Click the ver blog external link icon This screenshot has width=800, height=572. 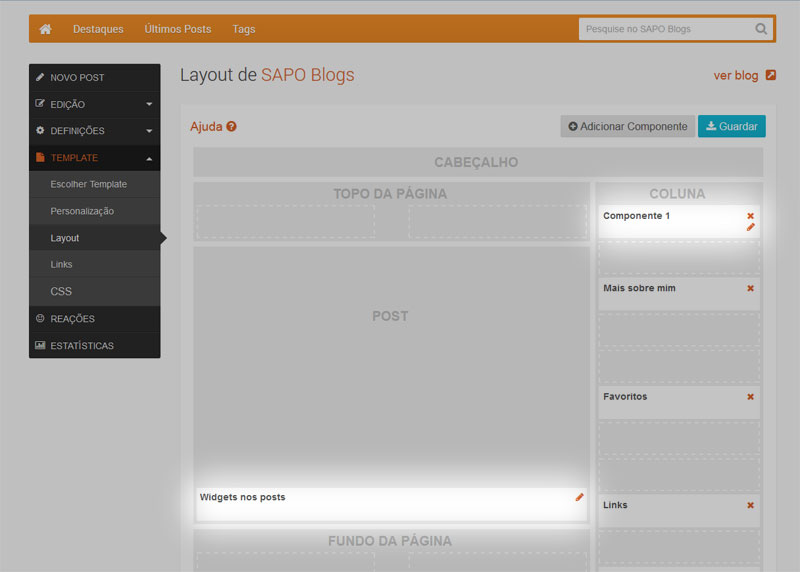[770, 75]
